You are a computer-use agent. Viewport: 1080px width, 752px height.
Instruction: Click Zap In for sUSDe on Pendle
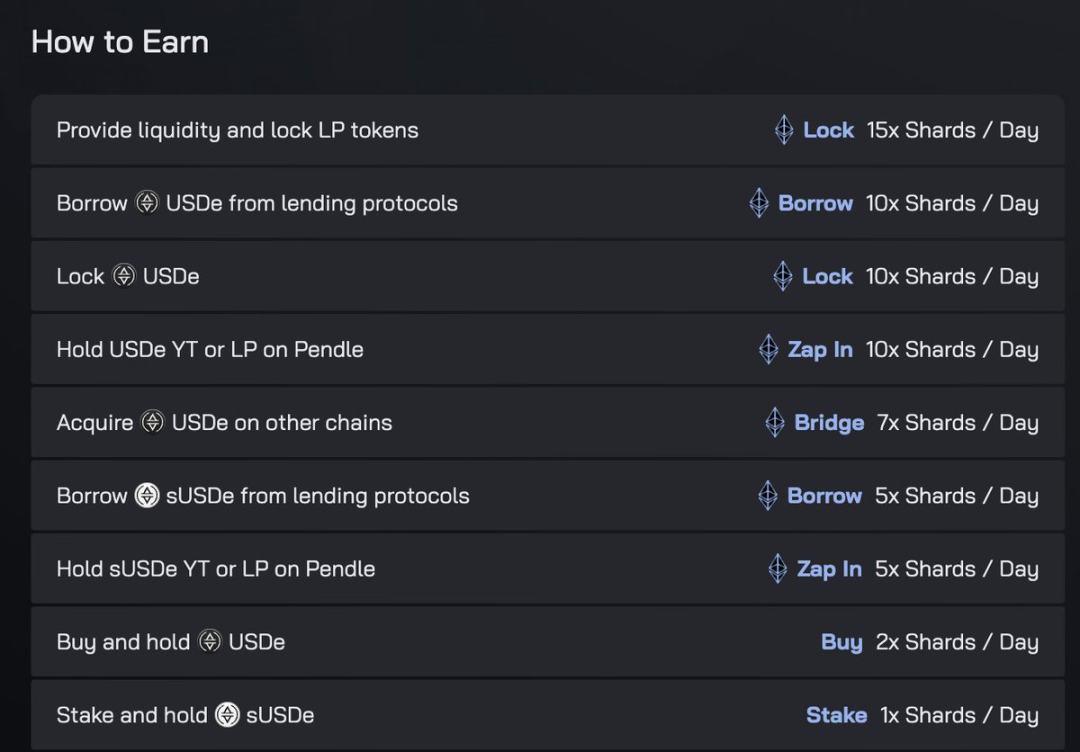click(830, 568)
